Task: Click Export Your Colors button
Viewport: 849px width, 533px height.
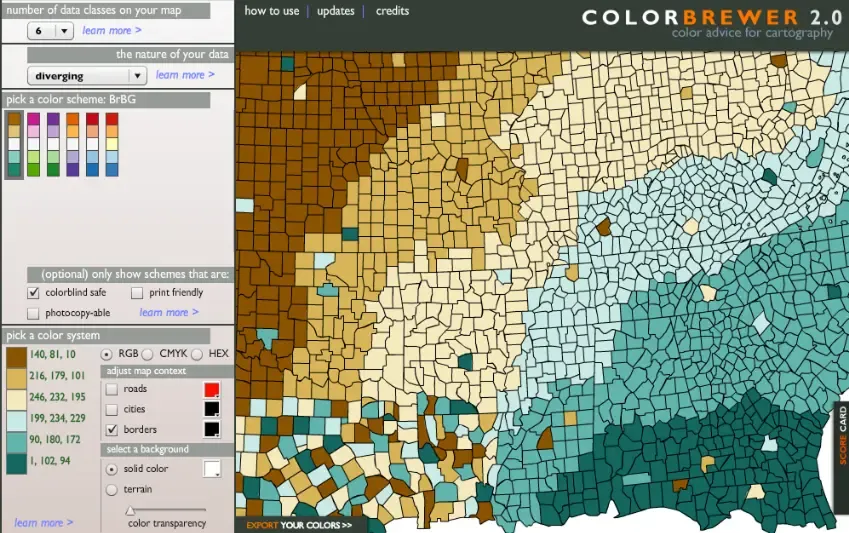Action: 300,524
